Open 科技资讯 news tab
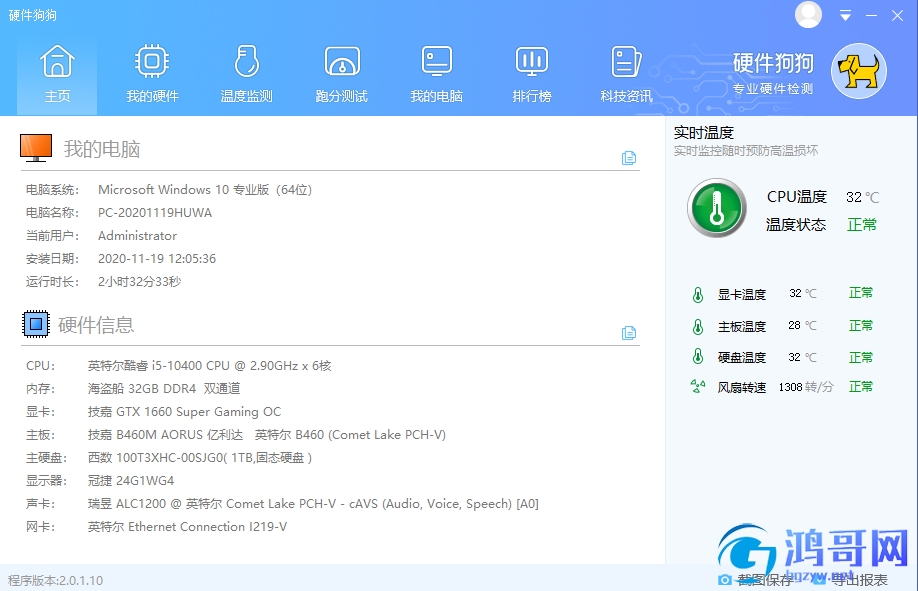The width and height of the screenshot is (918, 591). (x=626, y=74)
